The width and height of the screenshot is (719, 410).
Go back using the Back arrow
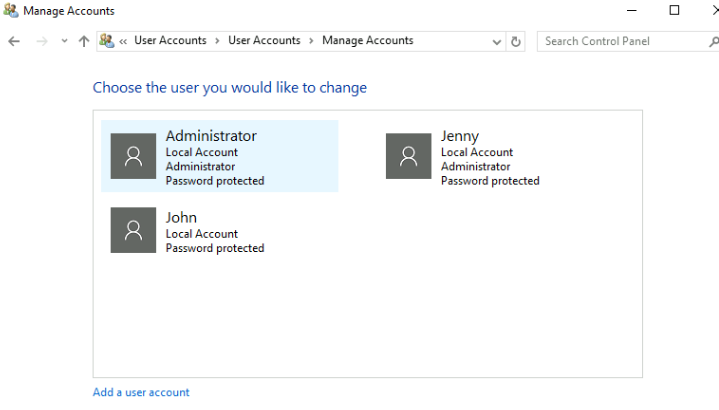click(14, 41)
